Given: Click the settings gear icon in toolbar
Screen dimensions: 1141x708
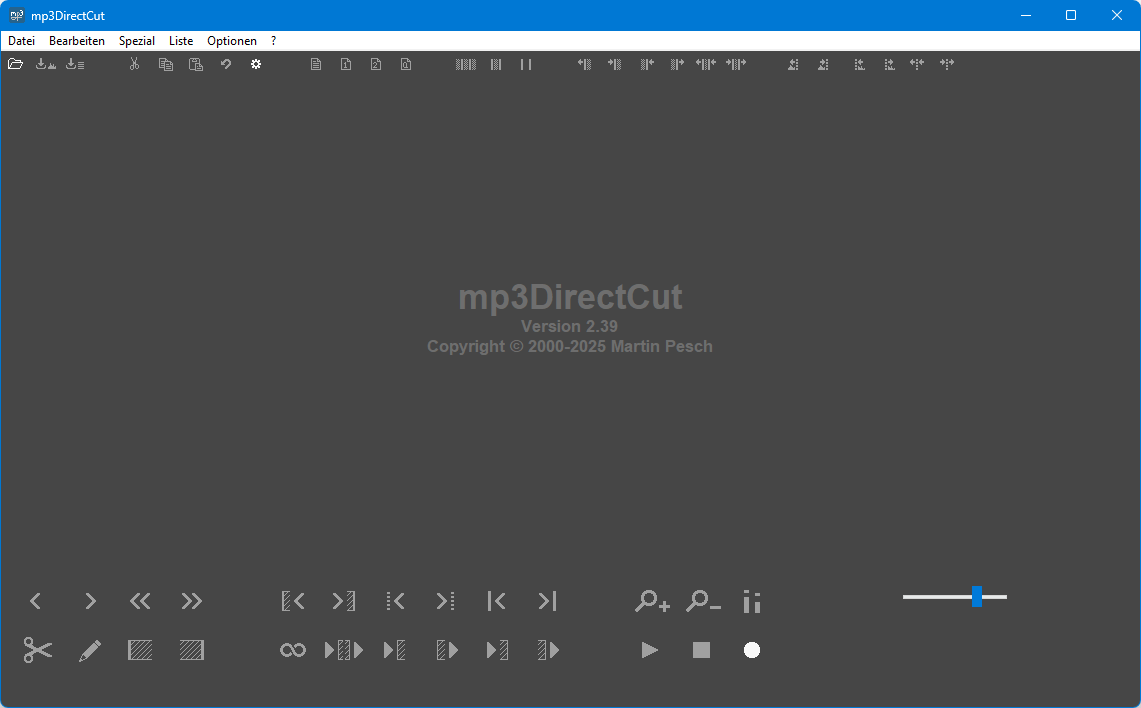Looking at the screenshot, I should pos(256,64).
